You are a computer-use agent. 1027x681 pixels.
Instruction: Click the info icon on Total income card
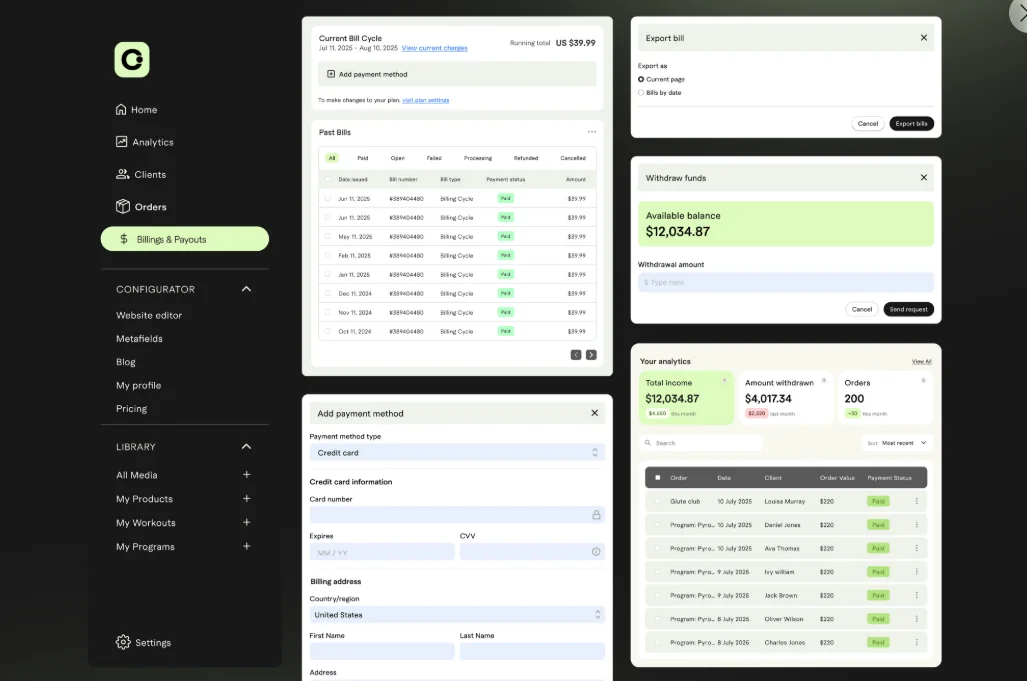click(724, 380)
